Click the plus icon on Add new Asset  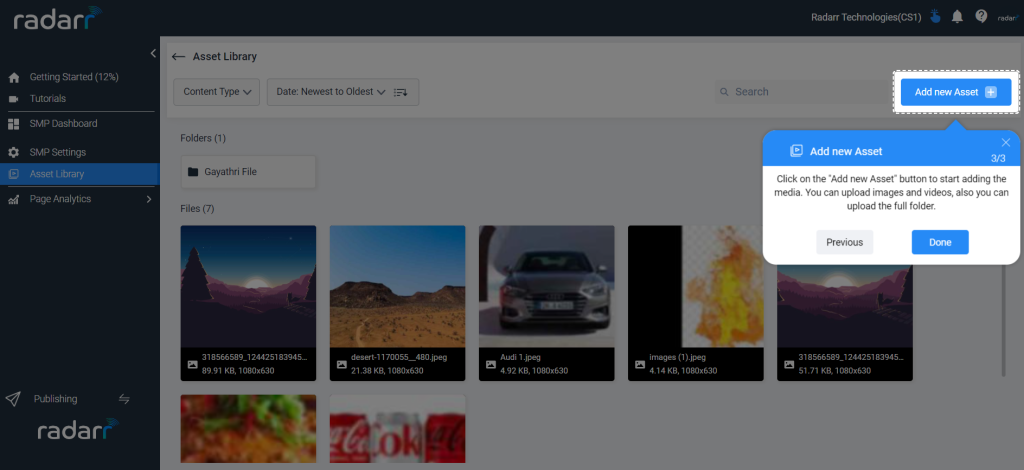pyautogui.click(x=991, y=93)
